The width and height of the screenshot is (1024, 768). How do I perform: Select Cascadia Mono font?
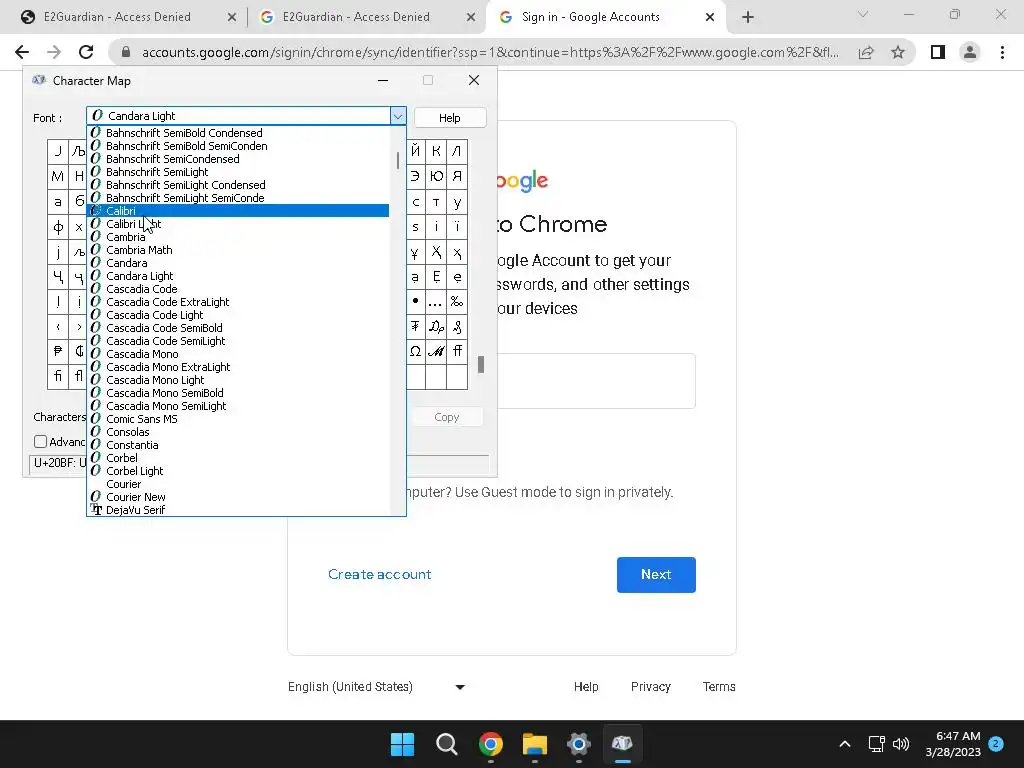[x=238, y=354]
